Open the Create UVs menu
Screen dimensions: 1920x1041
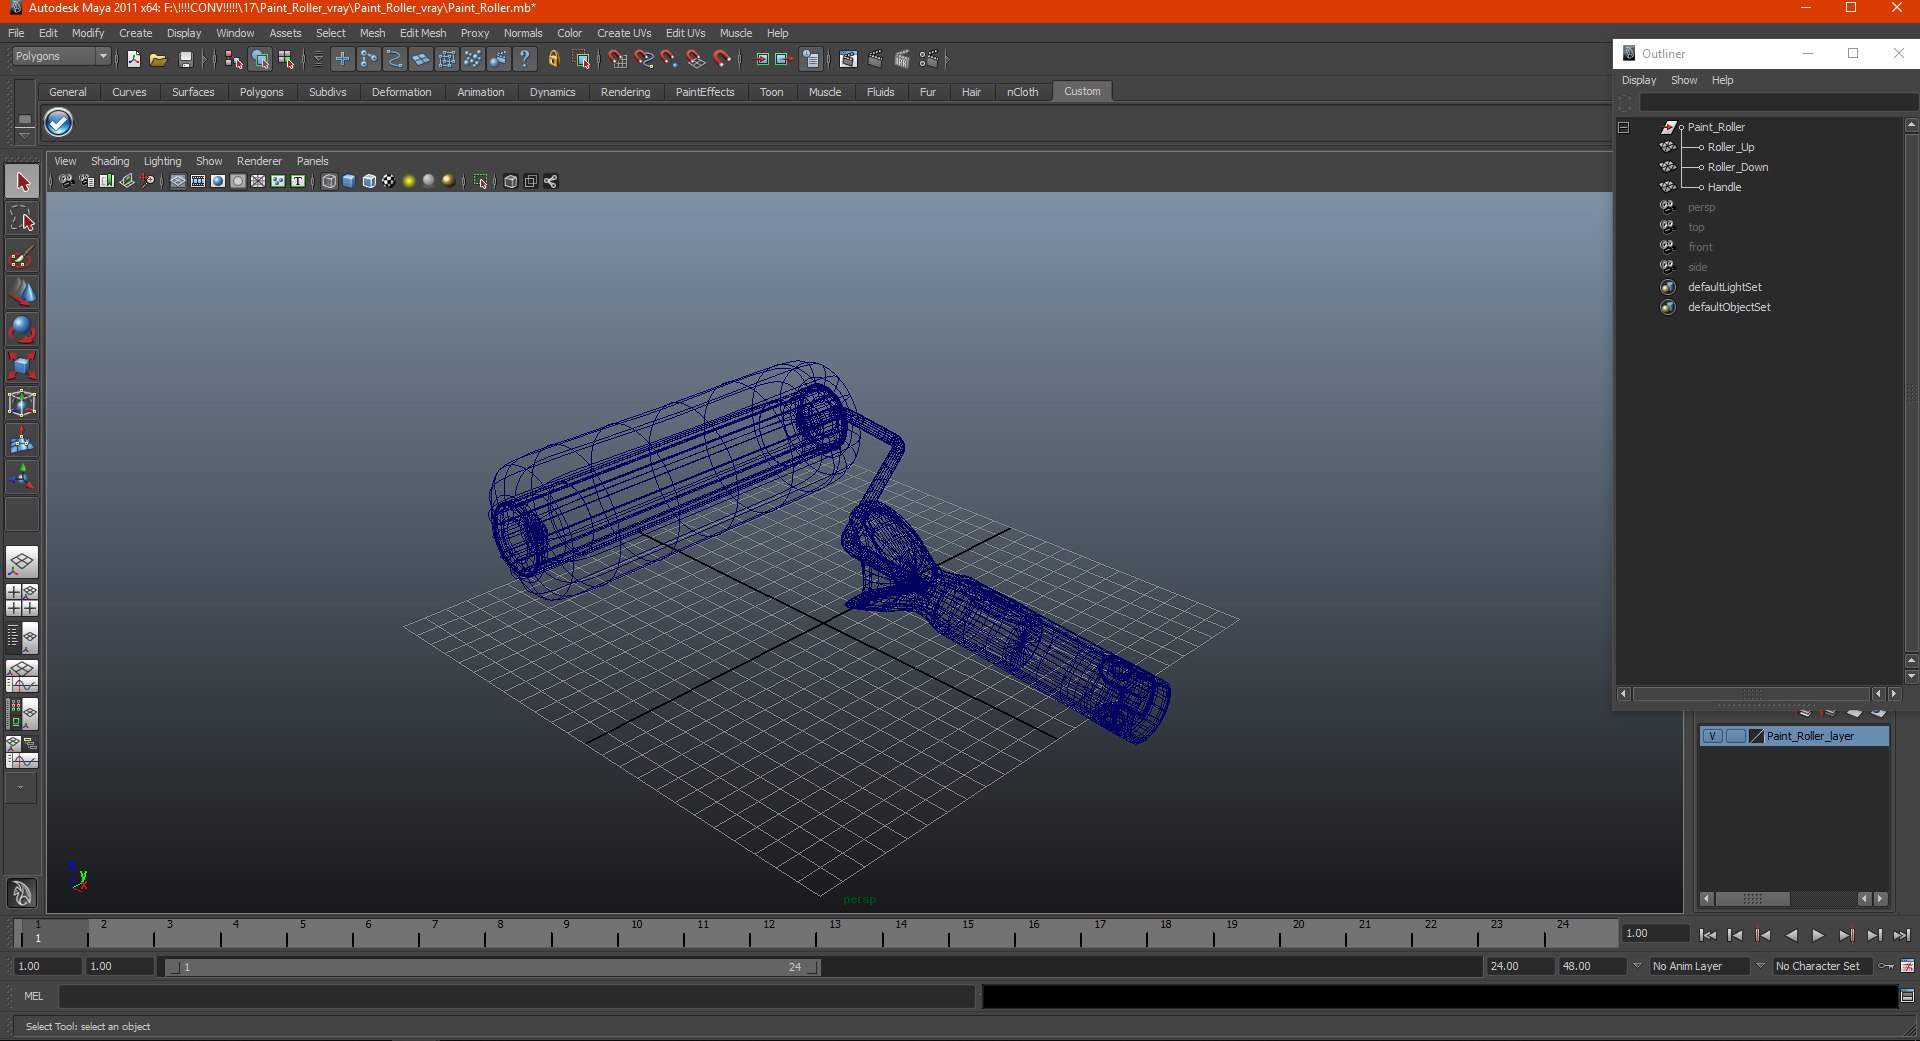point(624,33)
